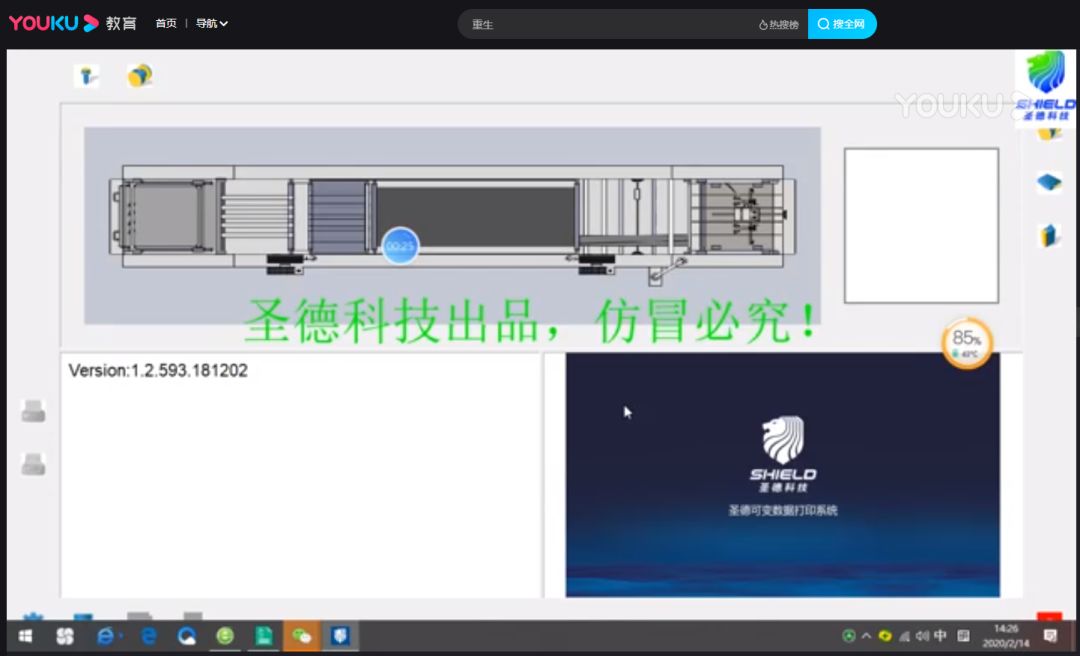Viewport: 1080px width, 656px height.
Task: Go to 首页 home link
Action: [166, 23]
